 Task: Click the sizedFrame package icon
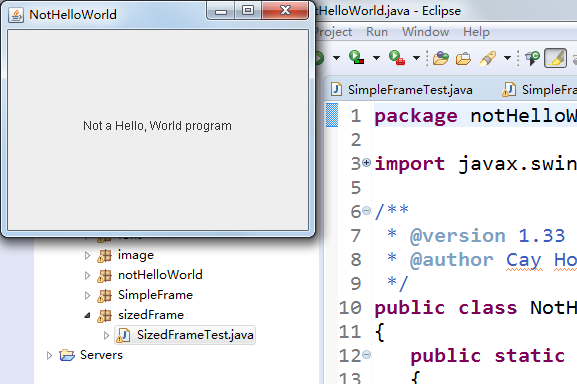(105, 316)
